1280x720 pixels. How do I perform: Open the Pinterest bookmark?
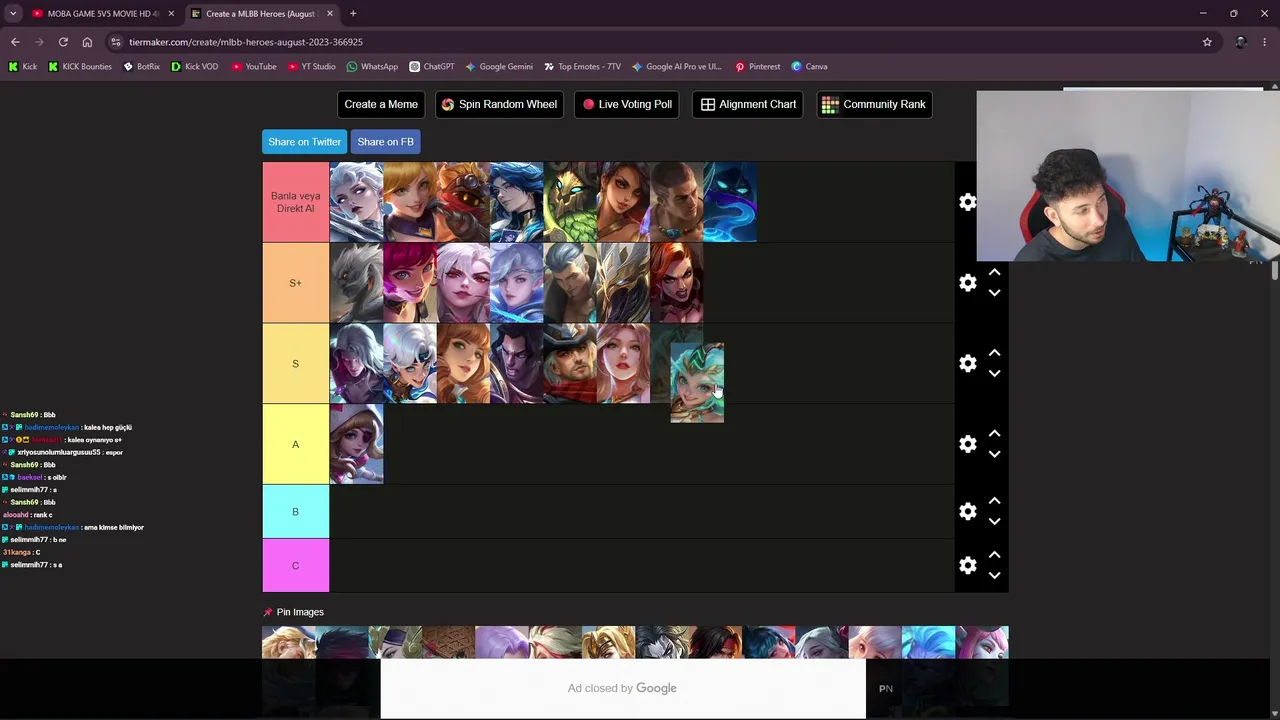coord(757,67)
